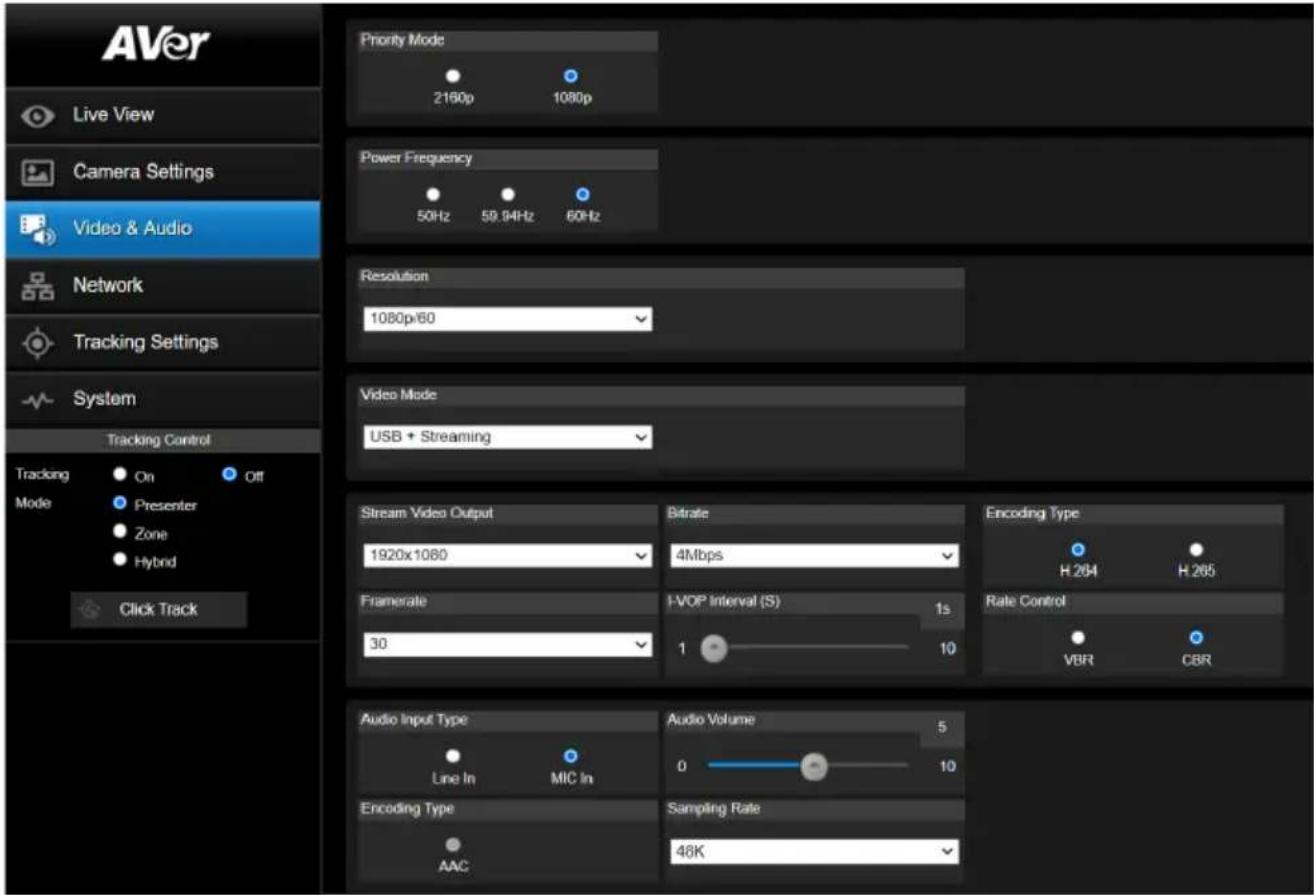Click the Live View eye icon
The width and height of the screenshot is (1314, 895).
coord(38,116)
